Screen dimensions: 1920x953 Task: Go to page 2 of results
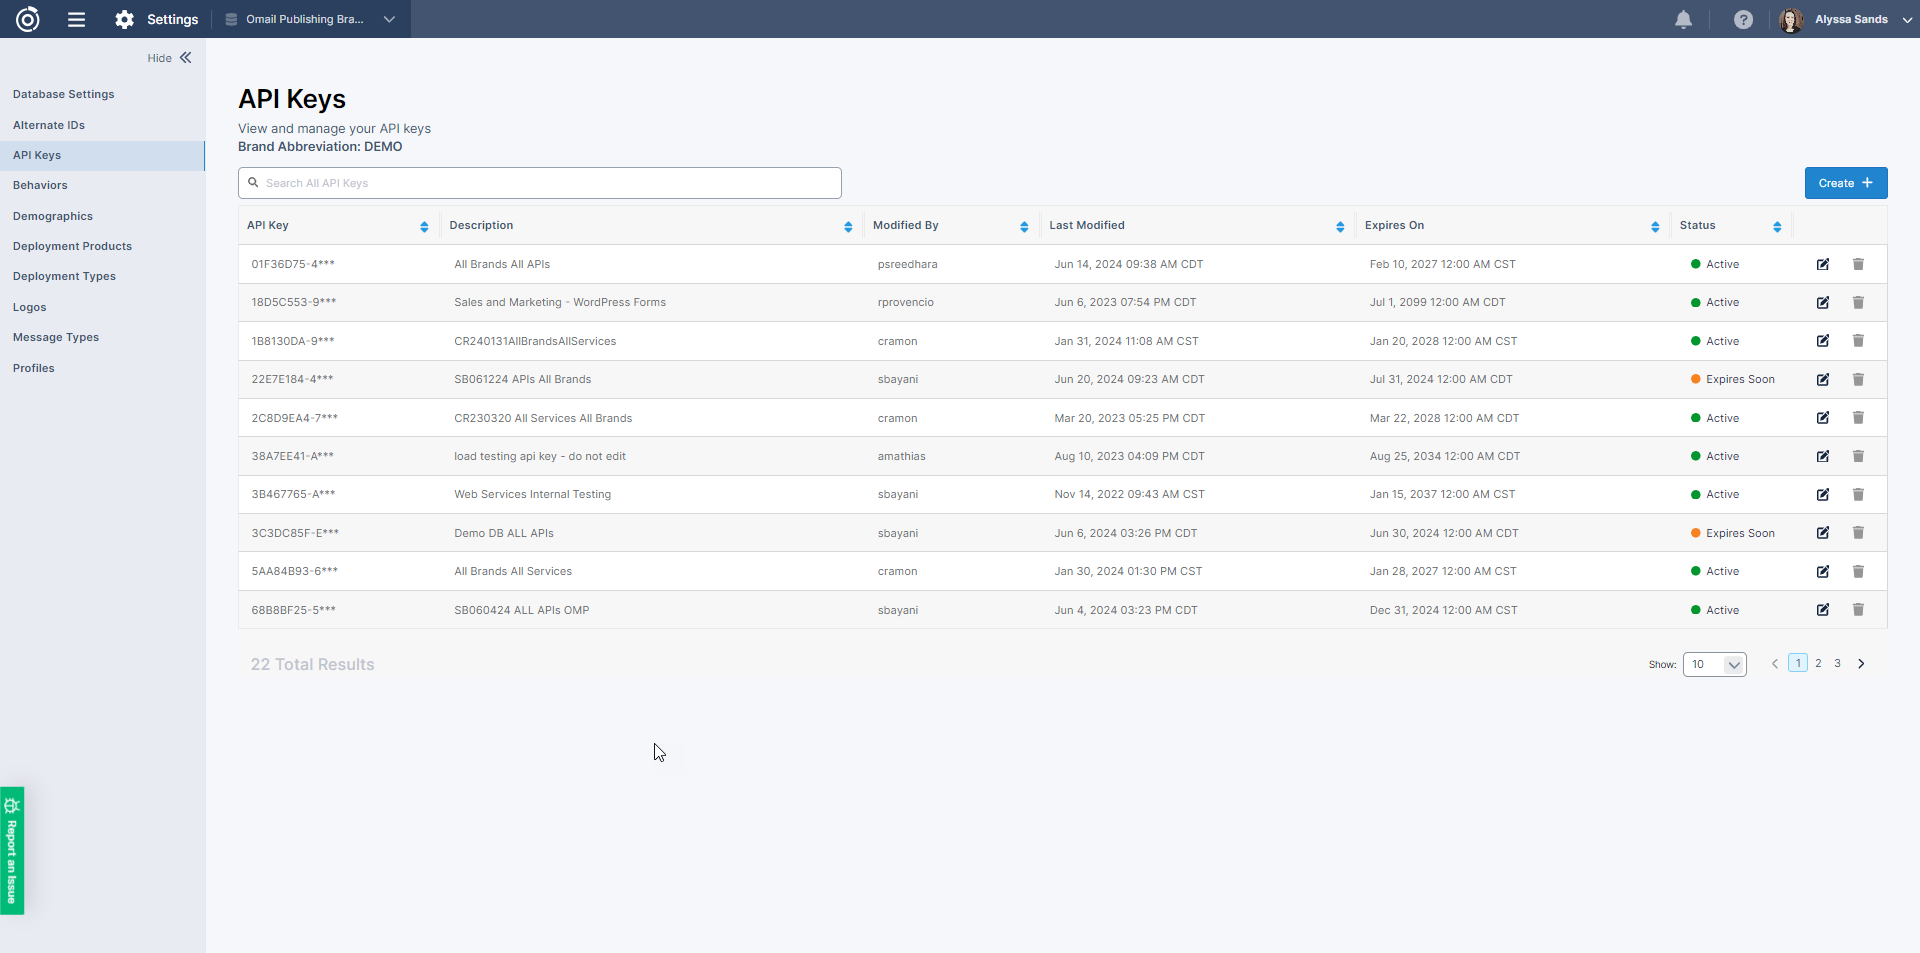coord(1818,663)
